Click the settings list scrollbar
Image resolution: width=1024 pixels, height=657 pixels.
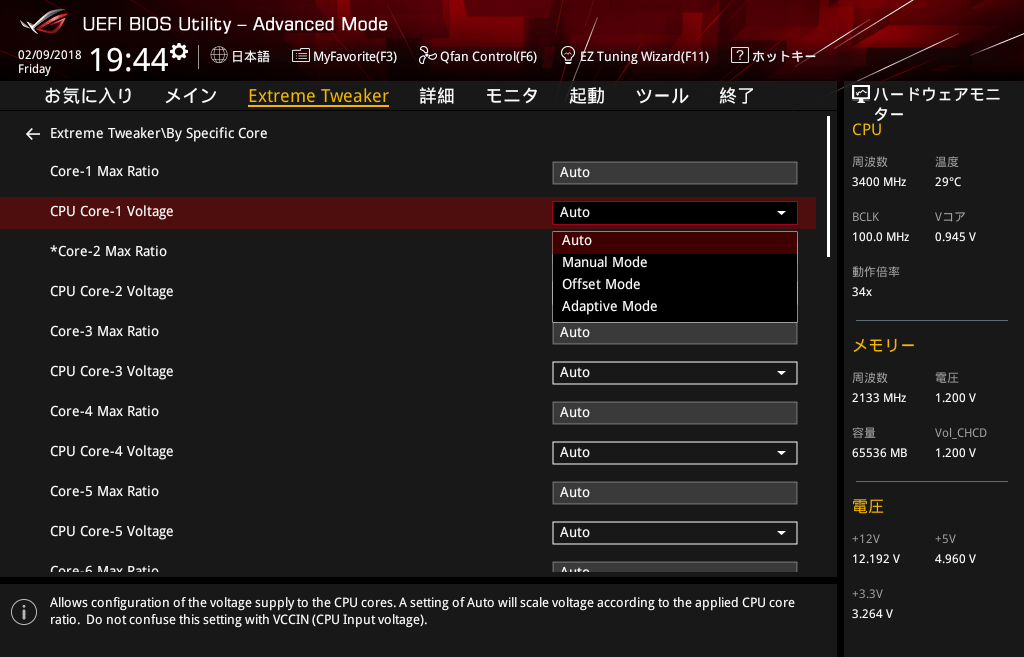pyautogui.click(x=828, y=187)
